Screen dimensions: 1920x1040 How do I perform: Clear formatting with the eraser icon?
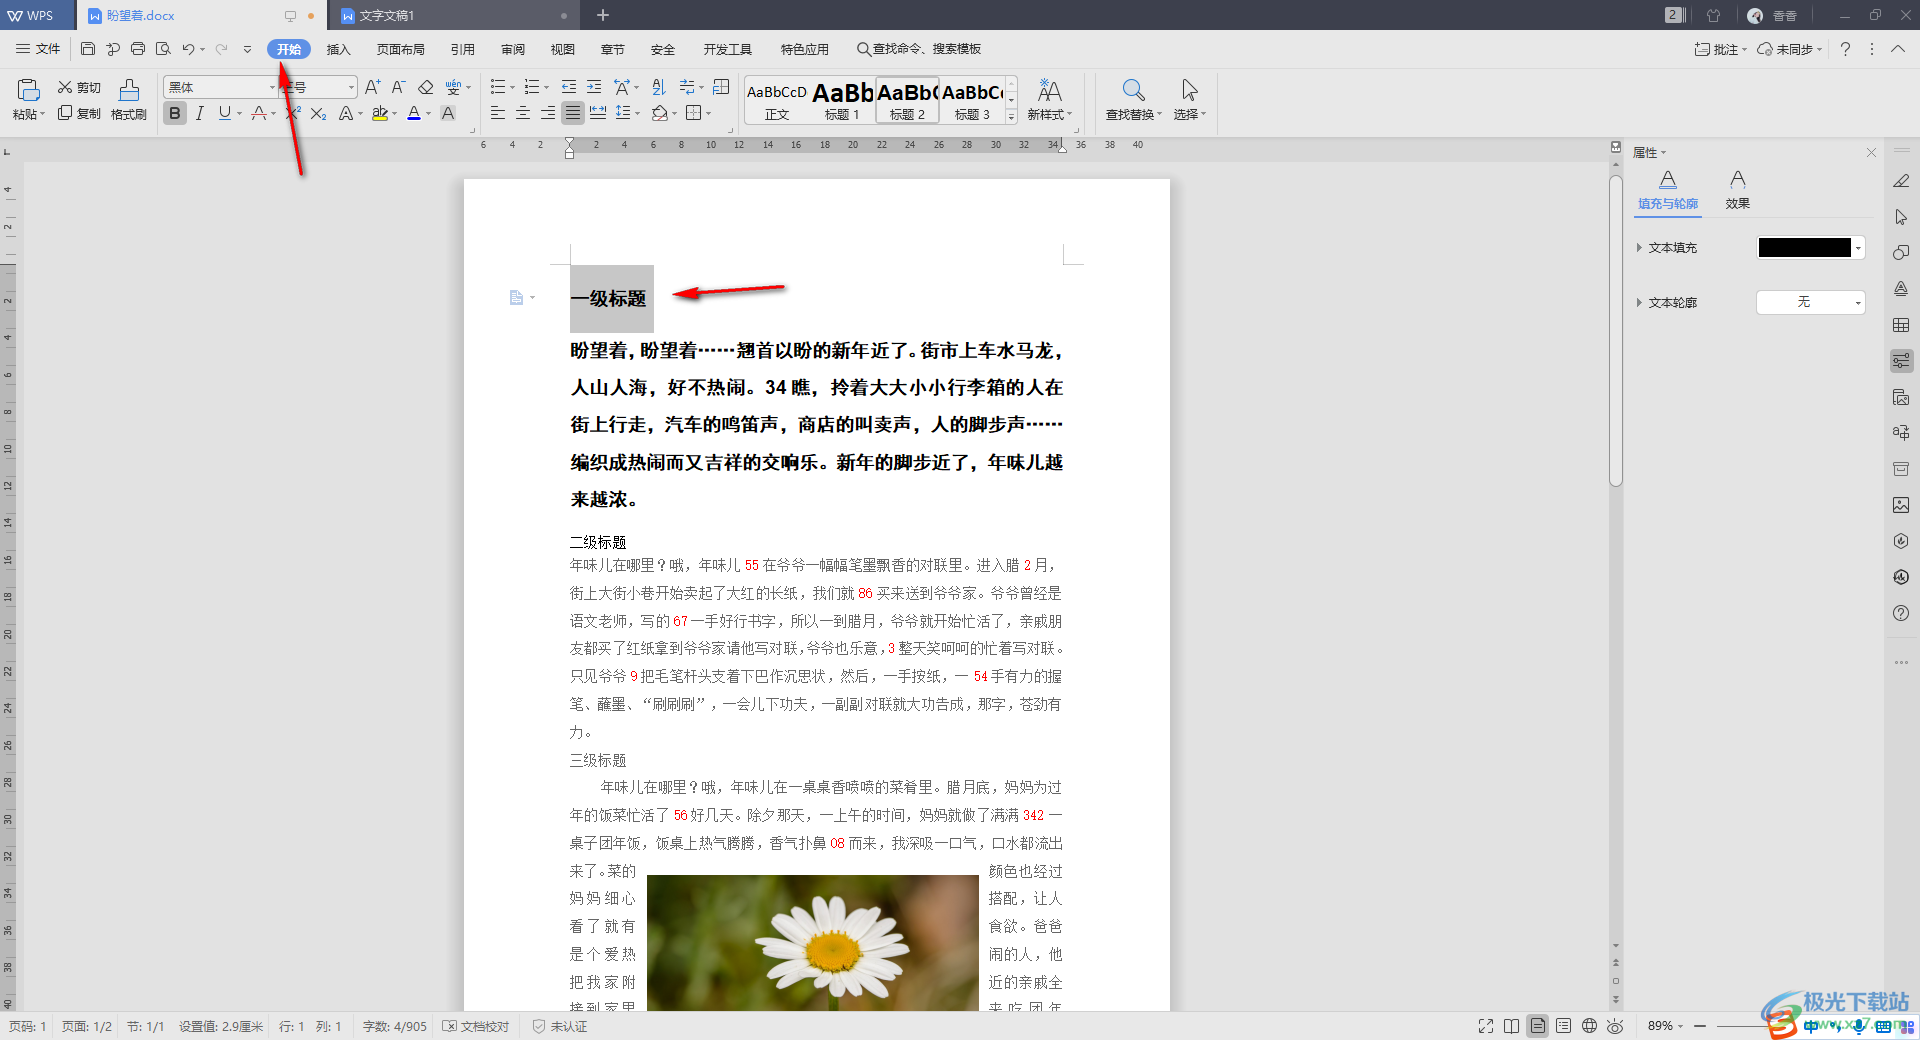[426, 88]
